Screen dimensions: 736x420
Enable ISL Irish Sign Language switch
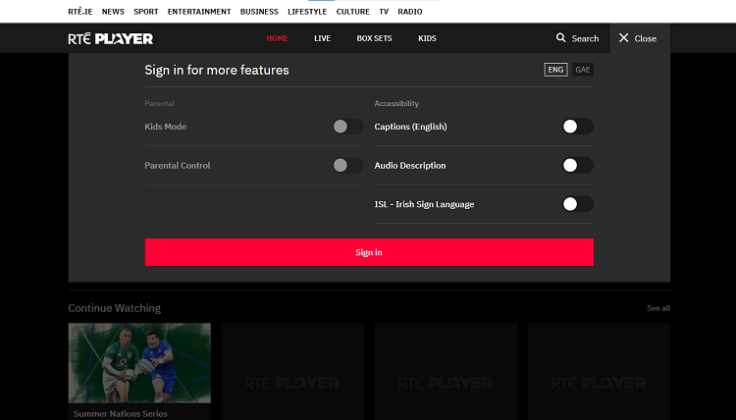coord(578,204)
